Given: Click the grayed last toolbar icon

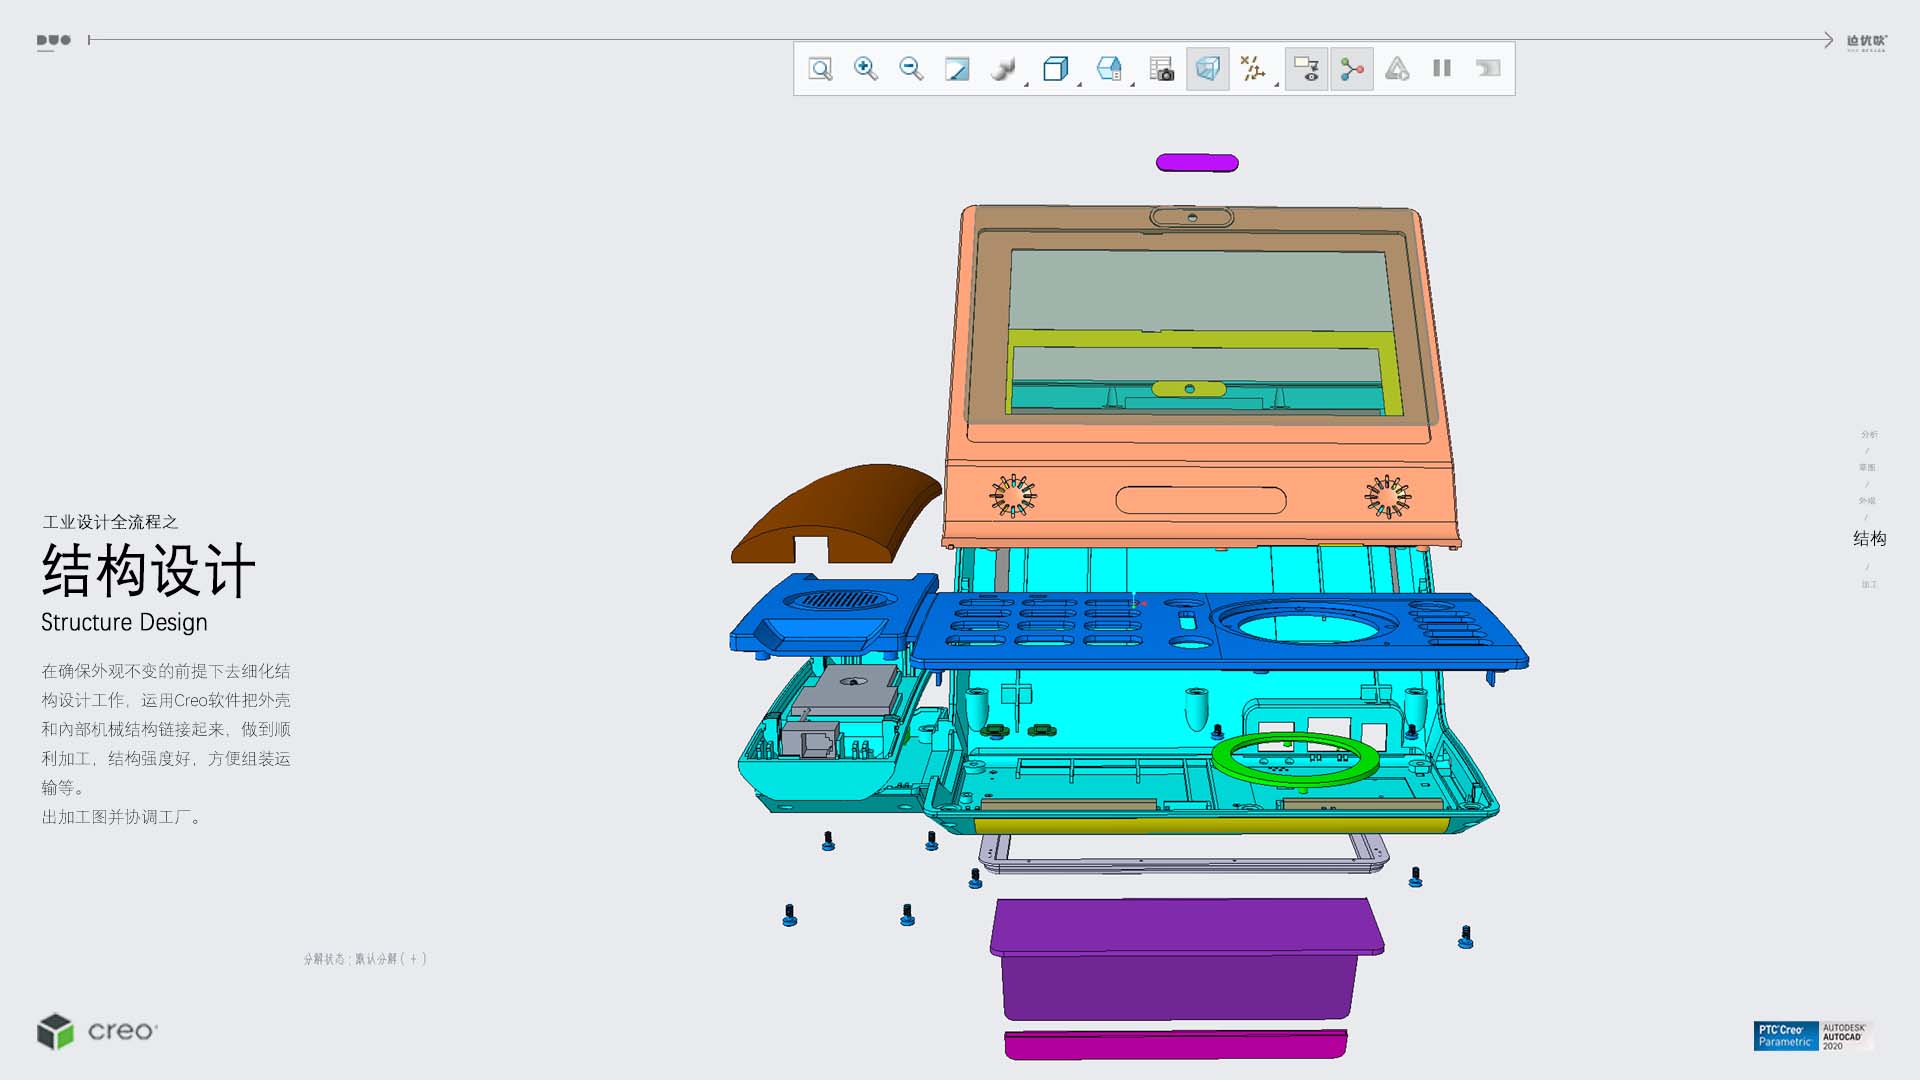Looking at the screenshot, I should point(1488,69).
